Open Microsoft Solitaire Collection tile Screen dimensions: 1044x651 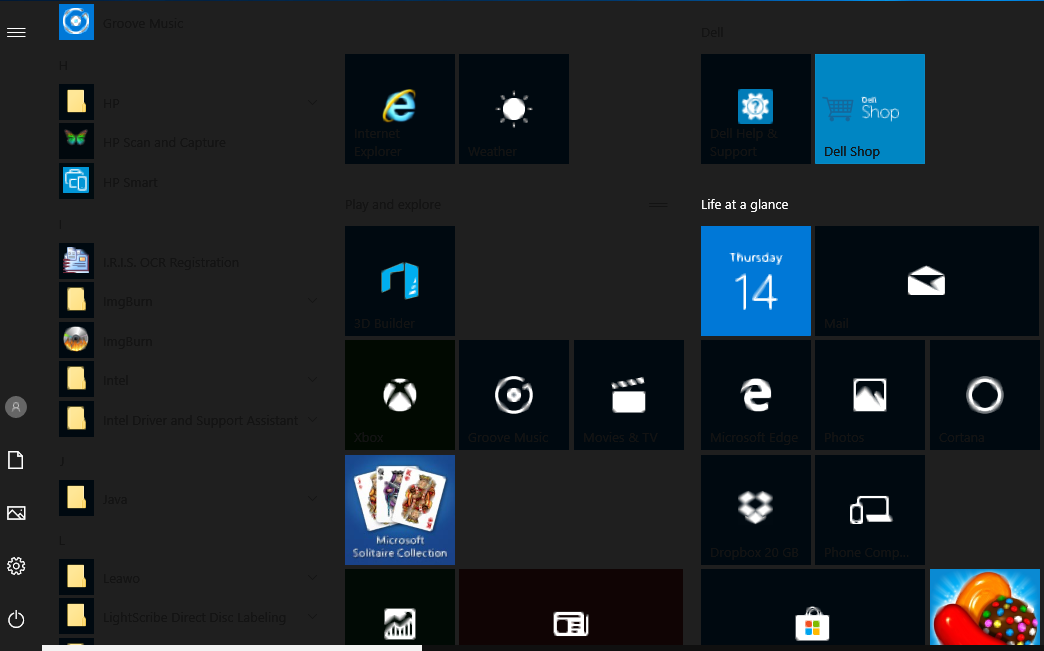coord(399,510)
